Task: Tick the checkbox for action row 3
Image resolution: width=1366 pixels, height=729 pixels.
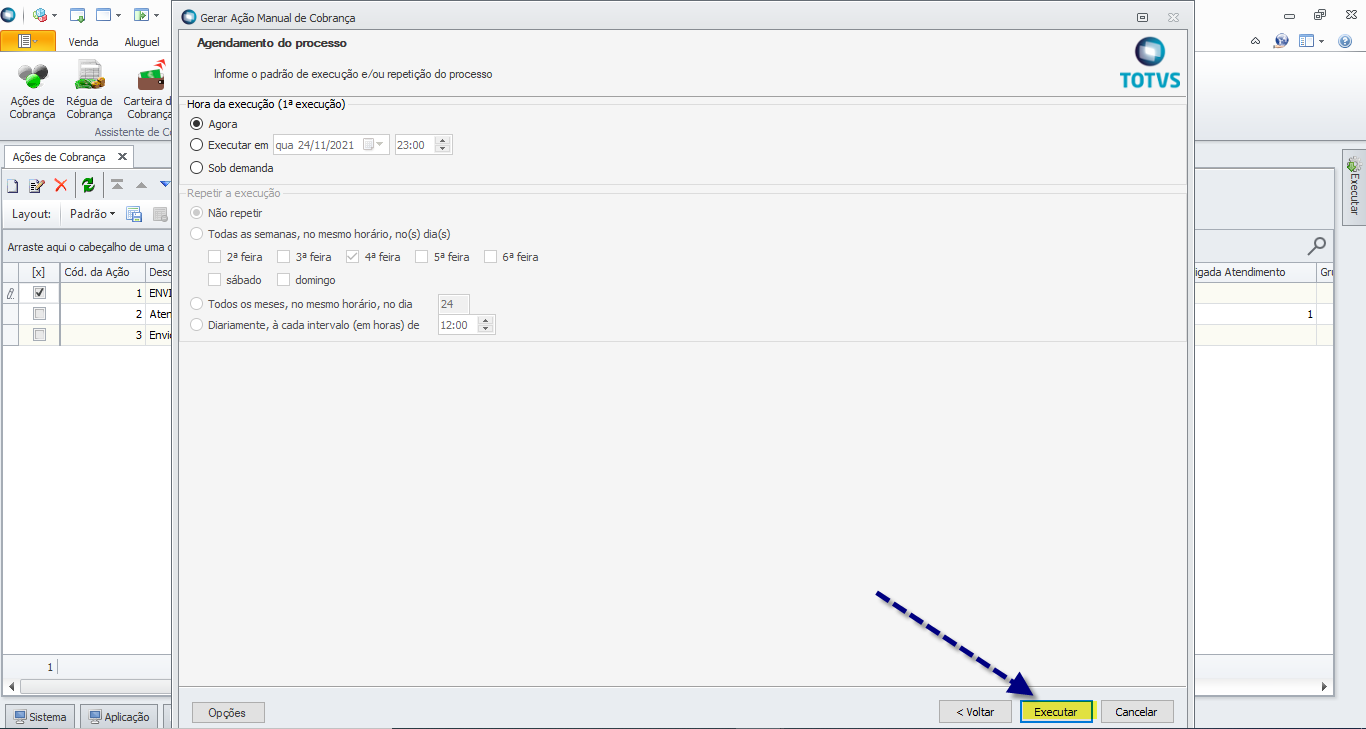Action: (x=39, y=335)
